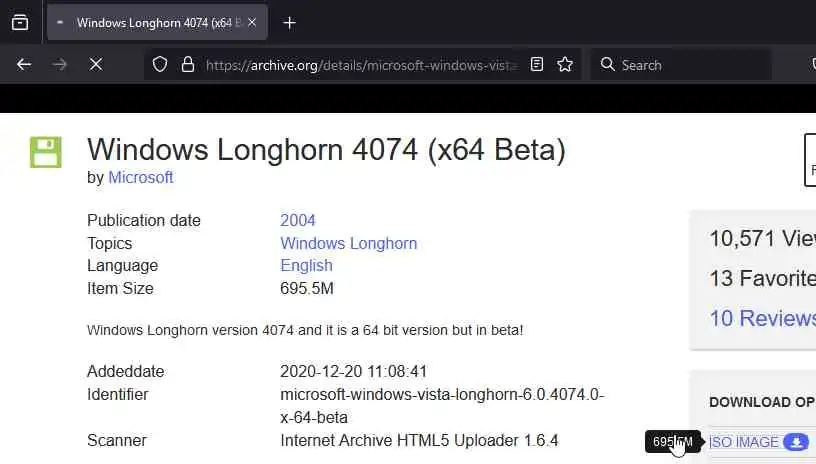
Task: Click the Item Size value 695.5M
Action: [x=307, y=288]
